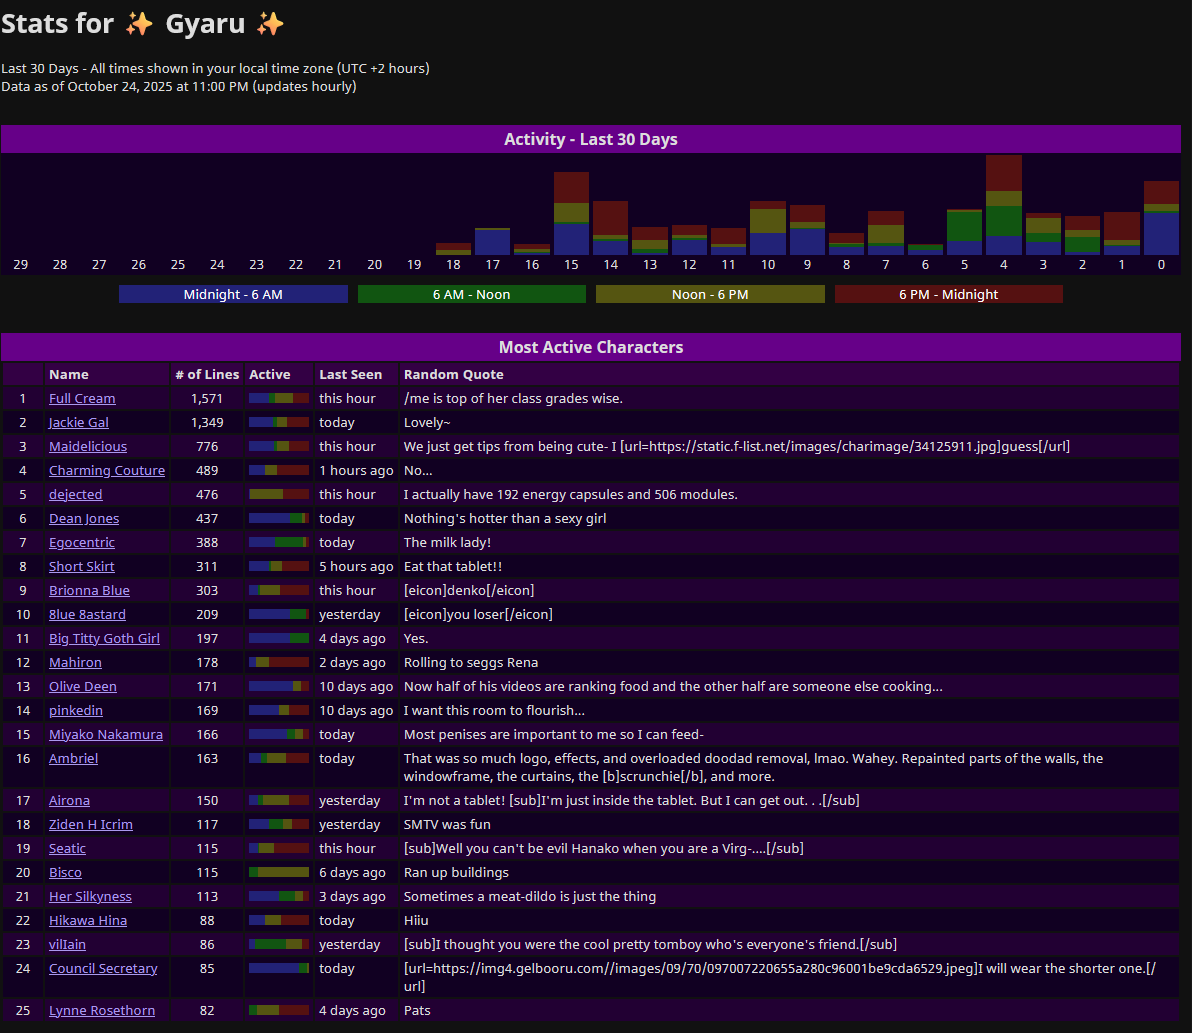
Task: Open the Full Cream character link
Action: [82, 398]
